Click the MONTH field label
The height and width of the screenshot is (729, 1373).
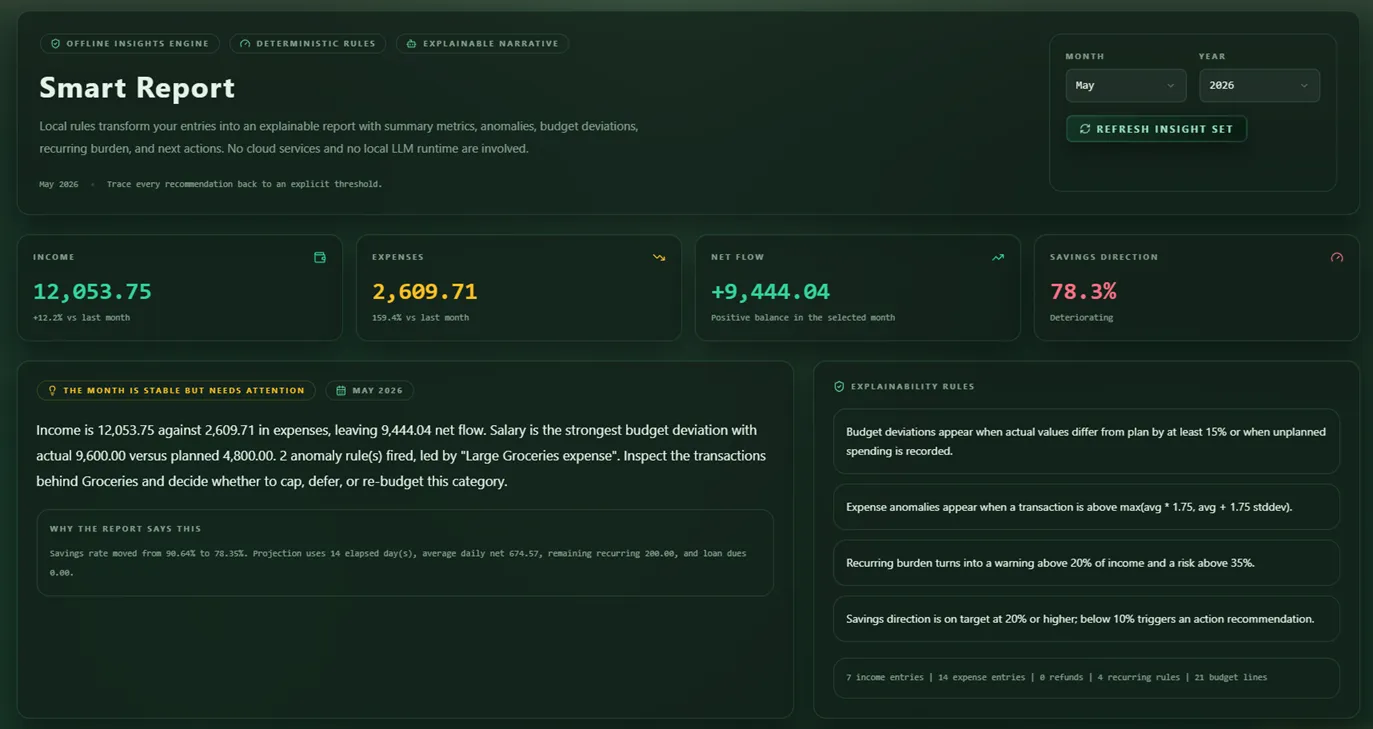point(1085,57)
